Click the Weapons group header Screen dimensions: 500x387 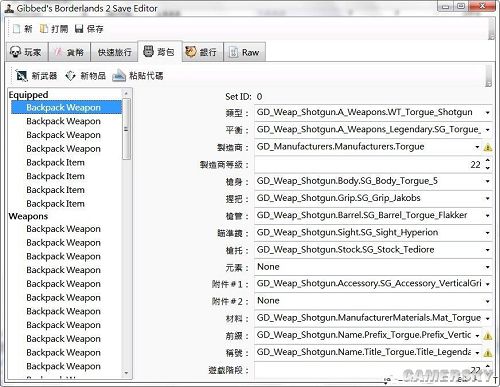28,216
